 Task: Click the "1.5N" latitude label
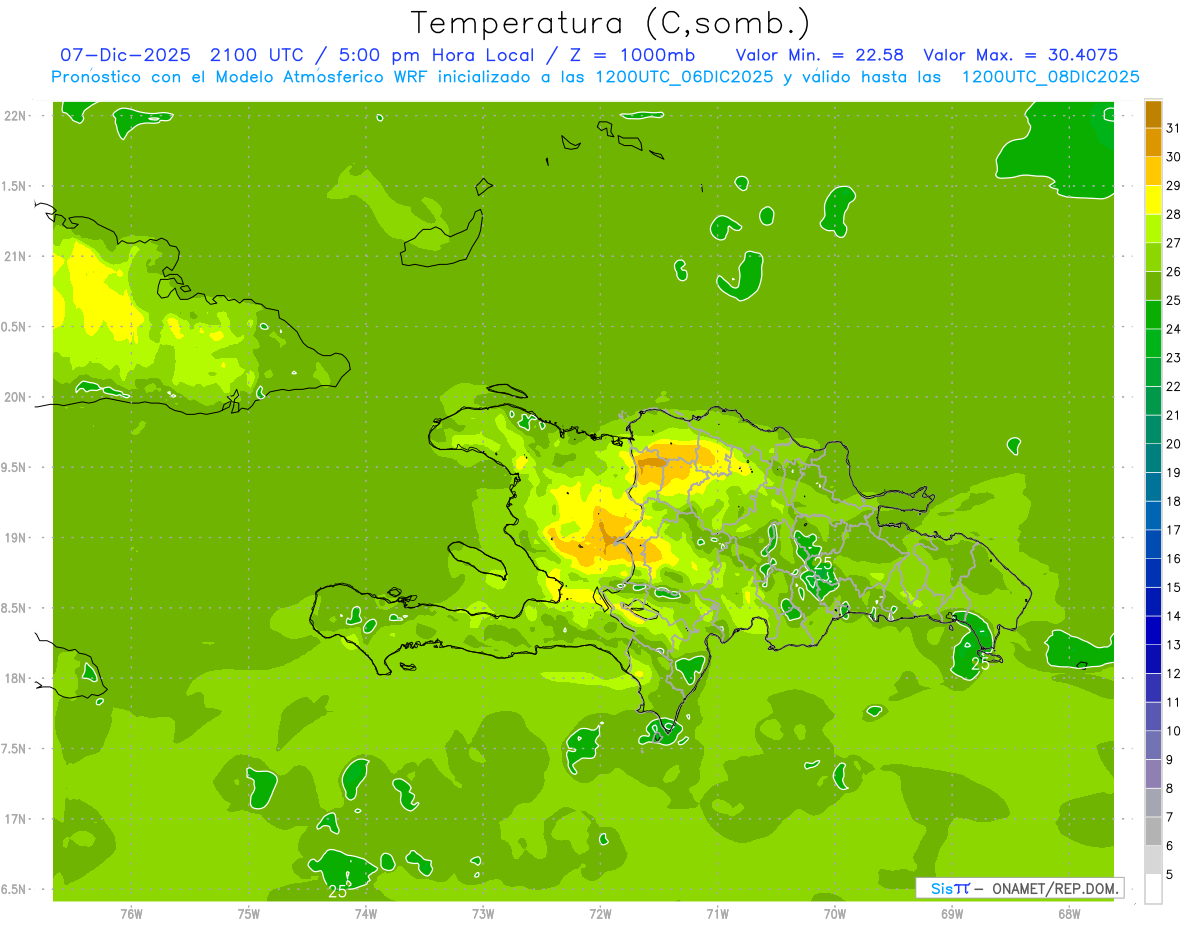[15, 186]
